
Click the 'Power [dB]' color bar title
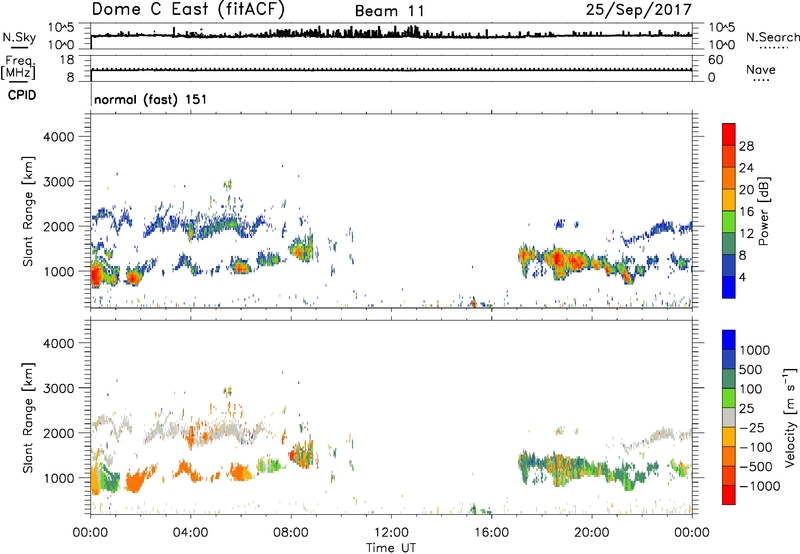(x=763, y=211)
